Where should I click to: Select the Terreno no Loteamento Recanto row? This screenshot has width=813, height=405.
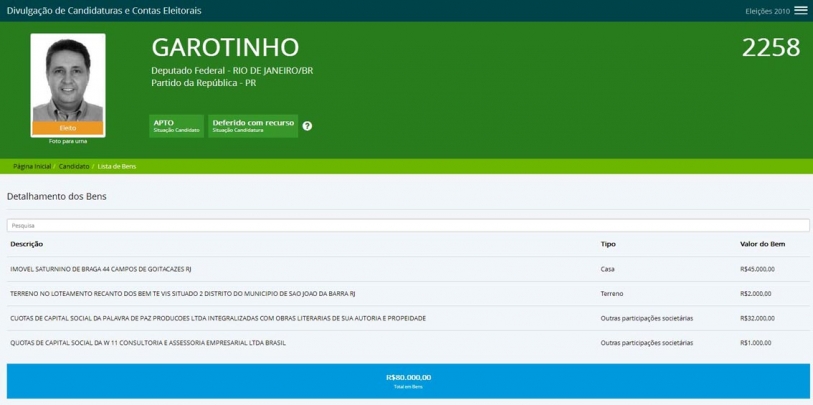(x=182, y=293)
